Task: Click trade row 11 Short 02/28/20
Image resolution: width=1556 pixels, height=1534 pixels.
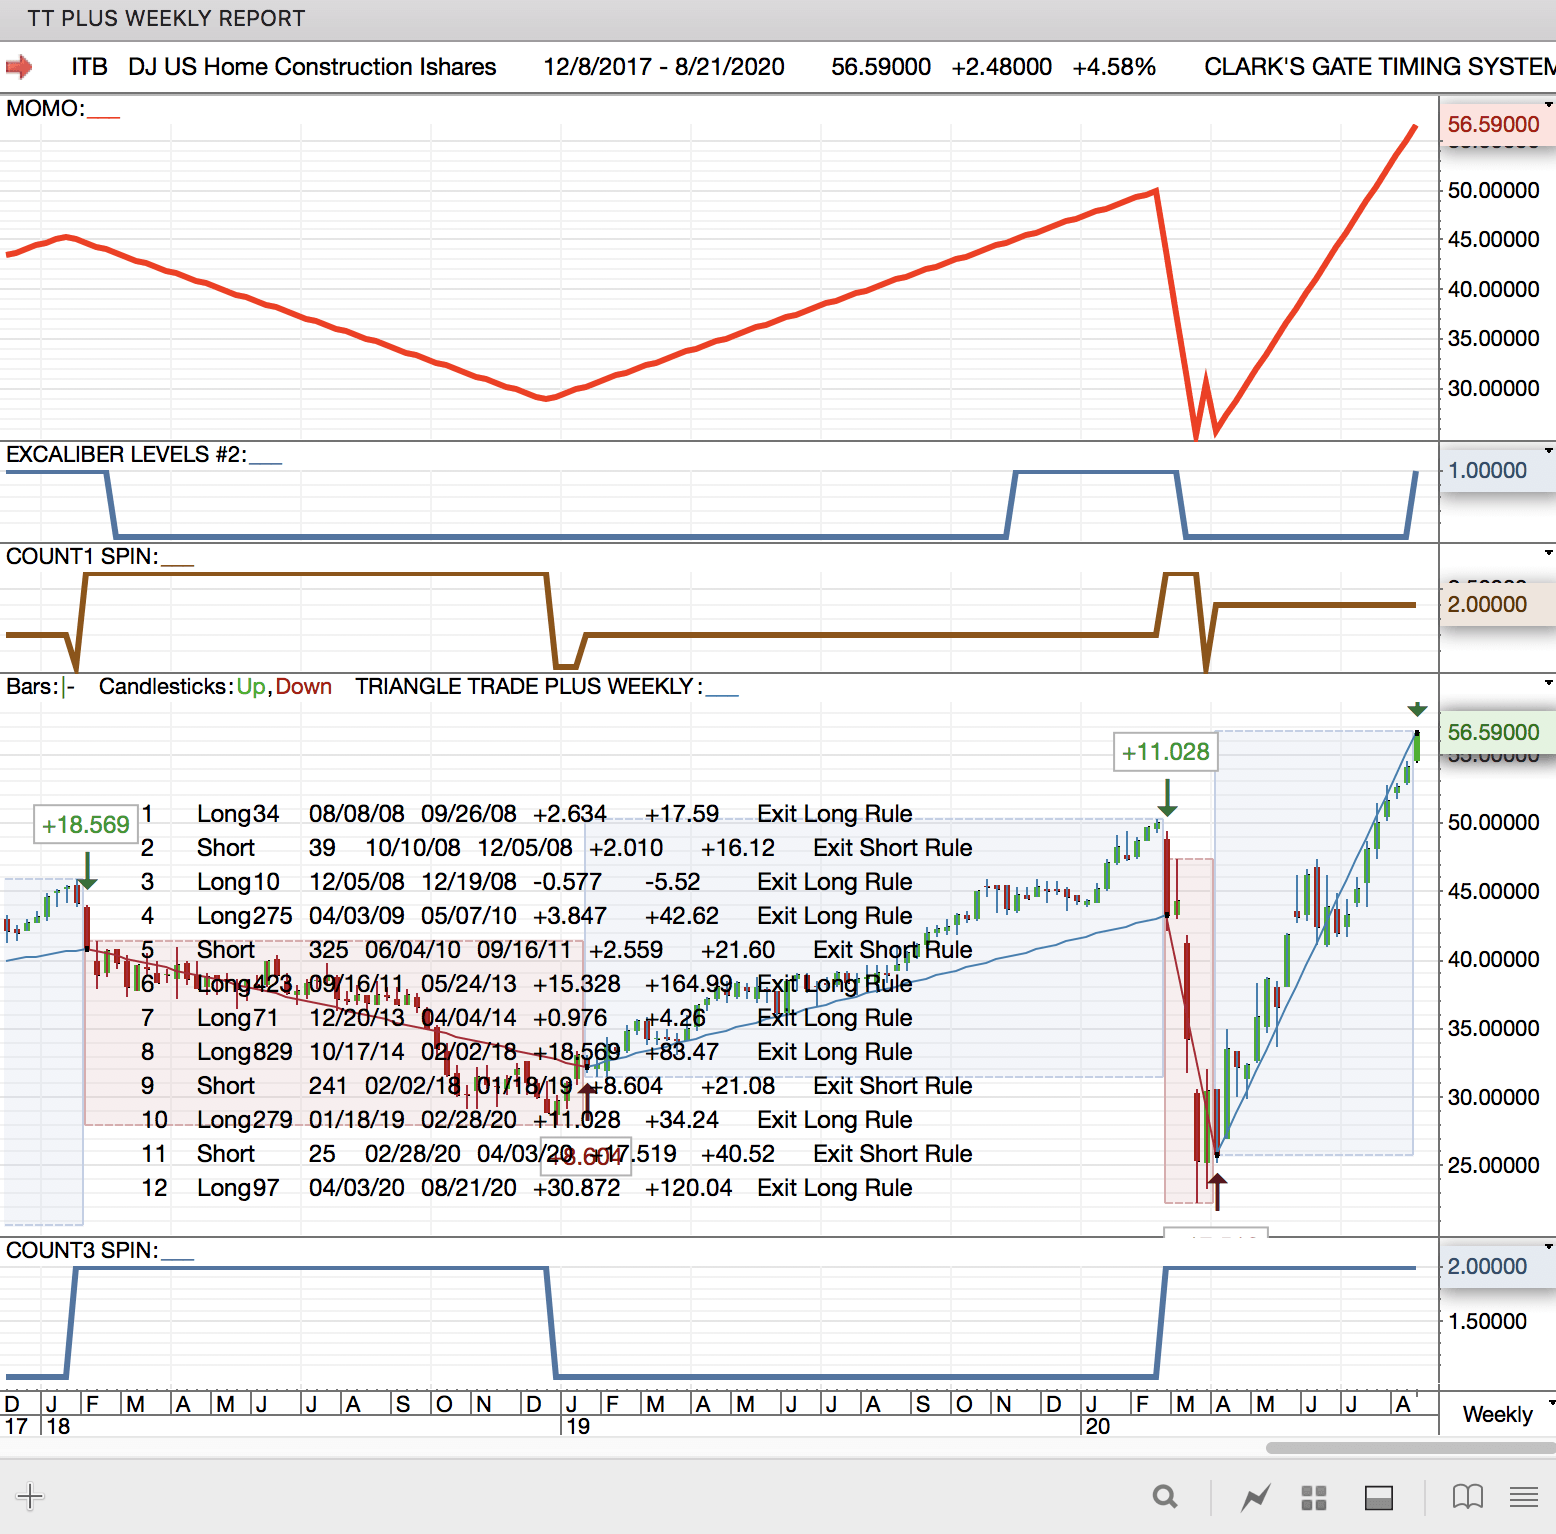Action: click(x=557, y=1154)
